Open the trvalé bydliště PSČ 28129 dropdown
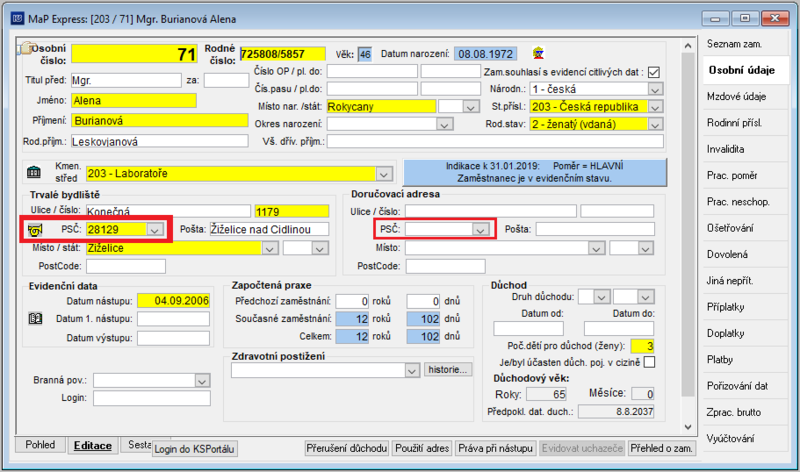 [155, 230]
